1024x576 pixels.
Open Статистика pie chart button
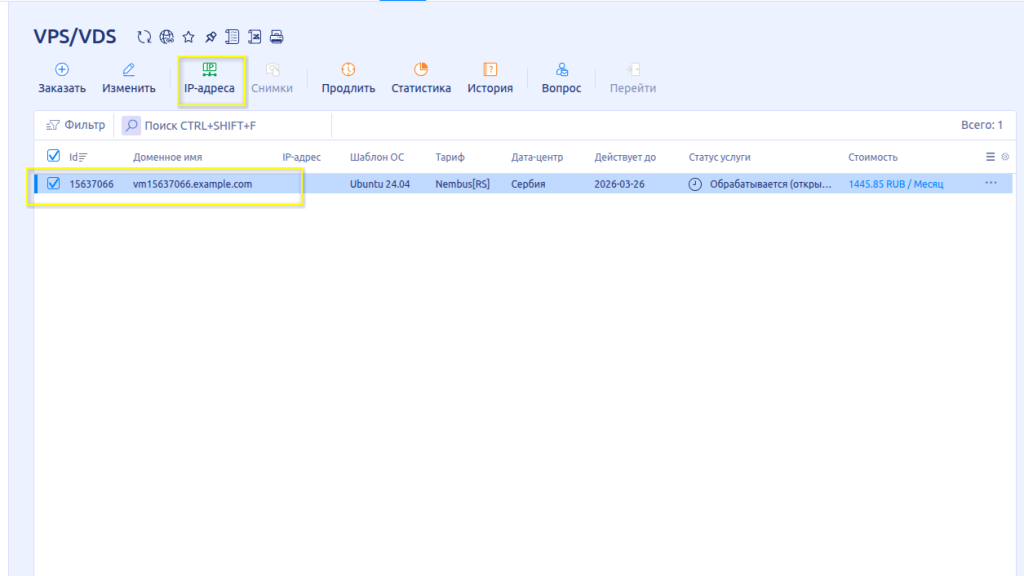(421, 79)
